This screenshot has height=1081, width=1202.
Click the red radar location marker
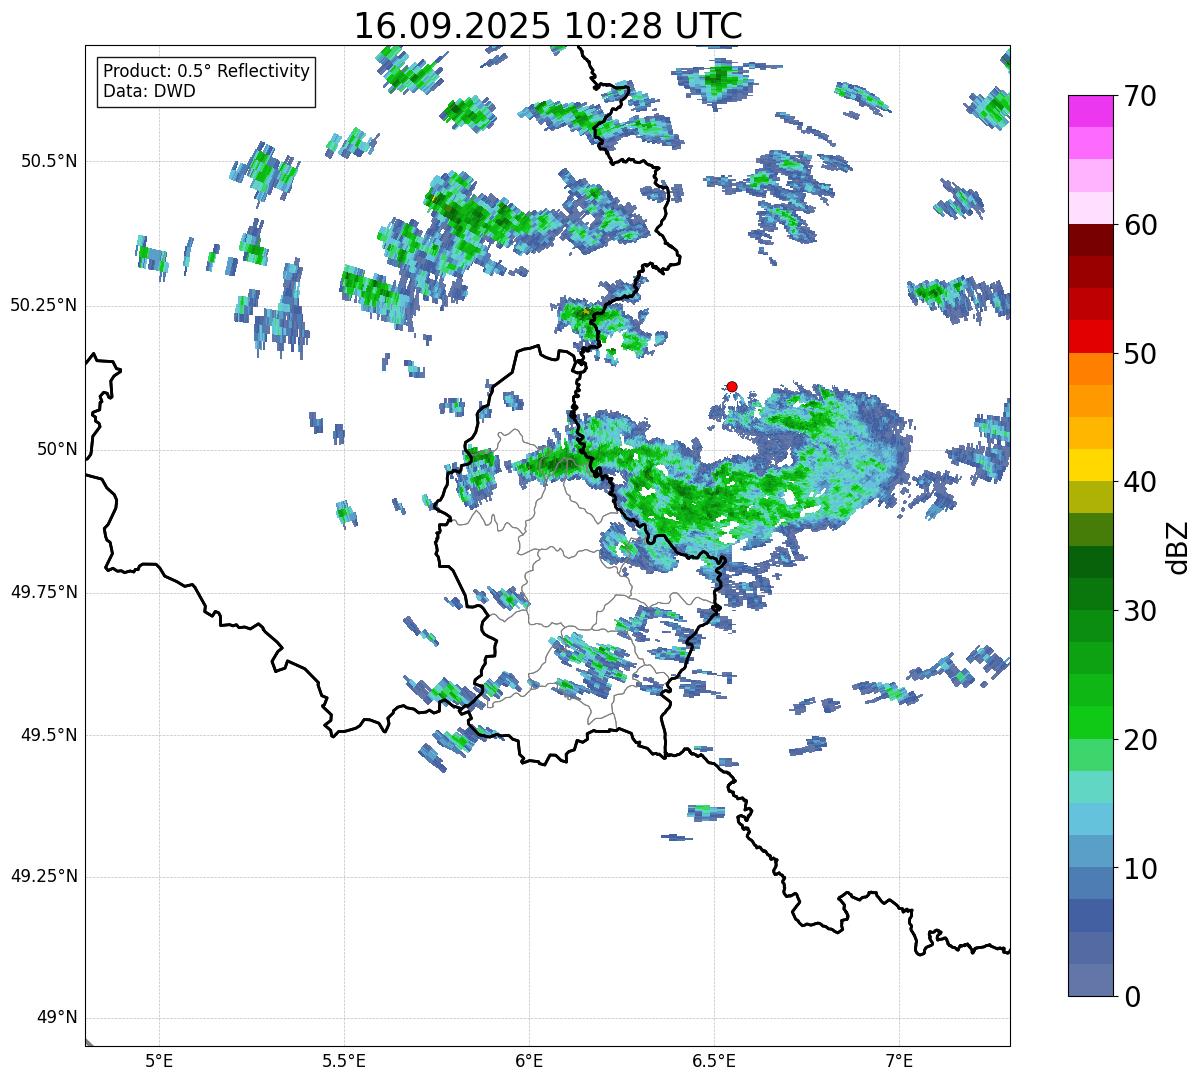(x=732, y=386)
